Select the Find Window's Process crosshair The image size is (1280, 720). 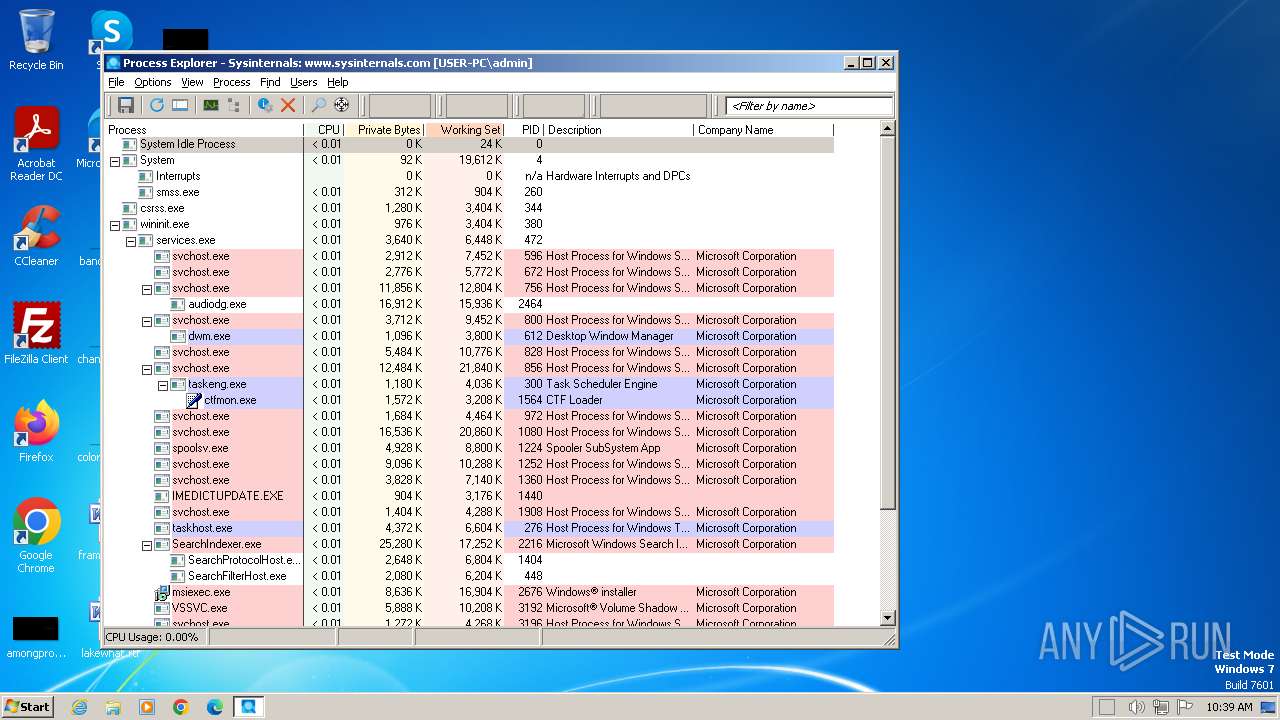(342, 105)
